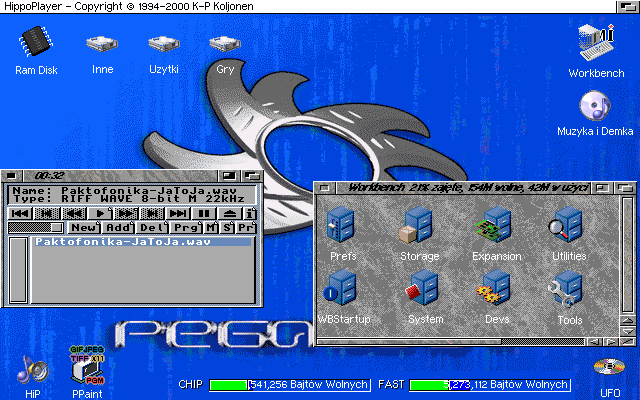Click the Pr button in HippoPlayer

246,227
